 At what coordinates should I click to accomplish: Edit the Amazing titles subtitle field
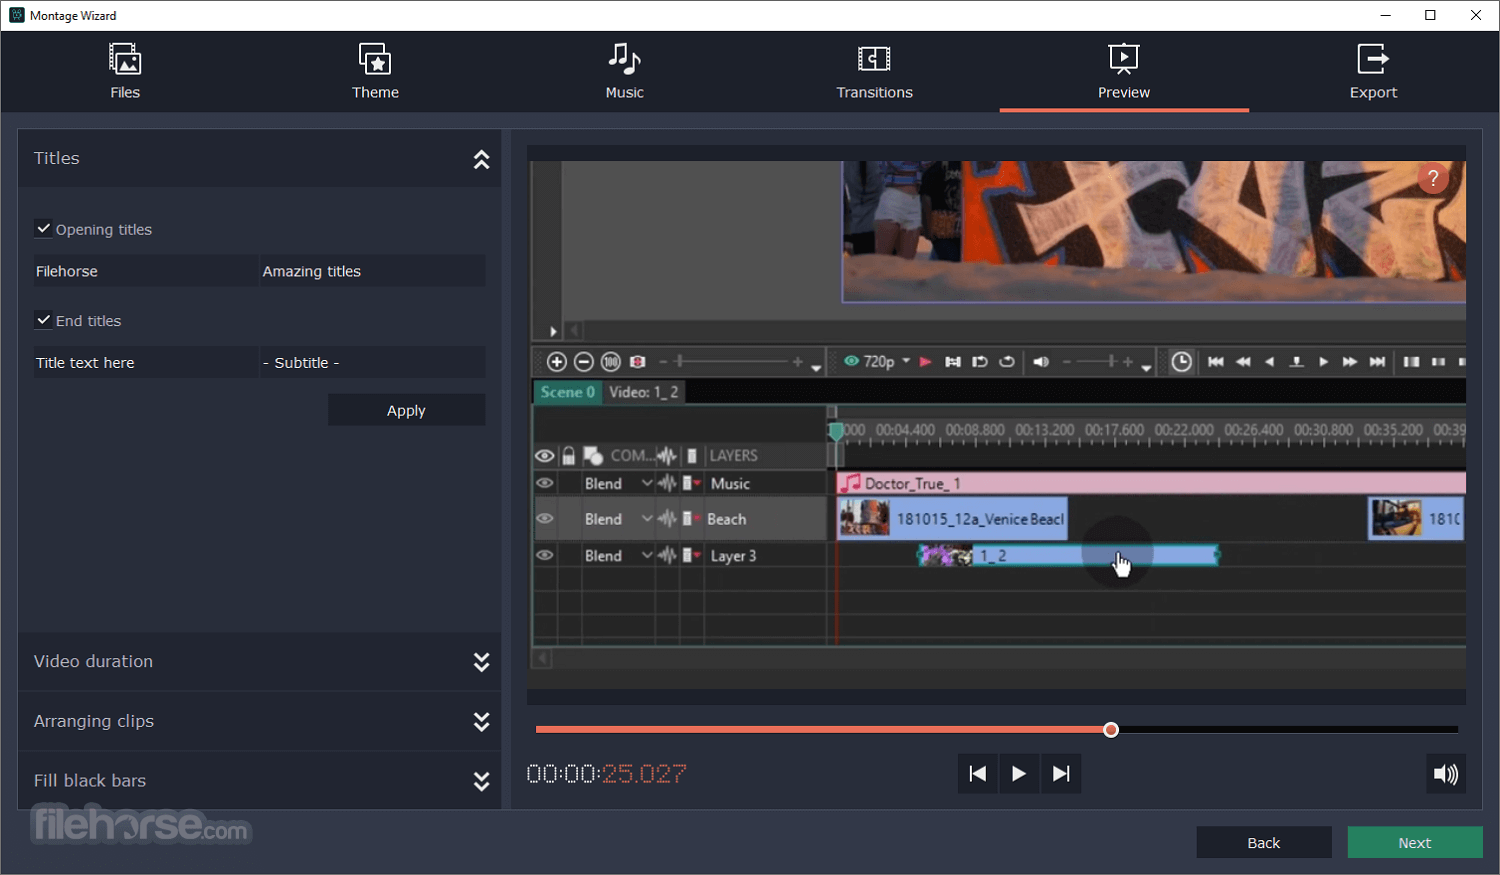click(373, 271)
